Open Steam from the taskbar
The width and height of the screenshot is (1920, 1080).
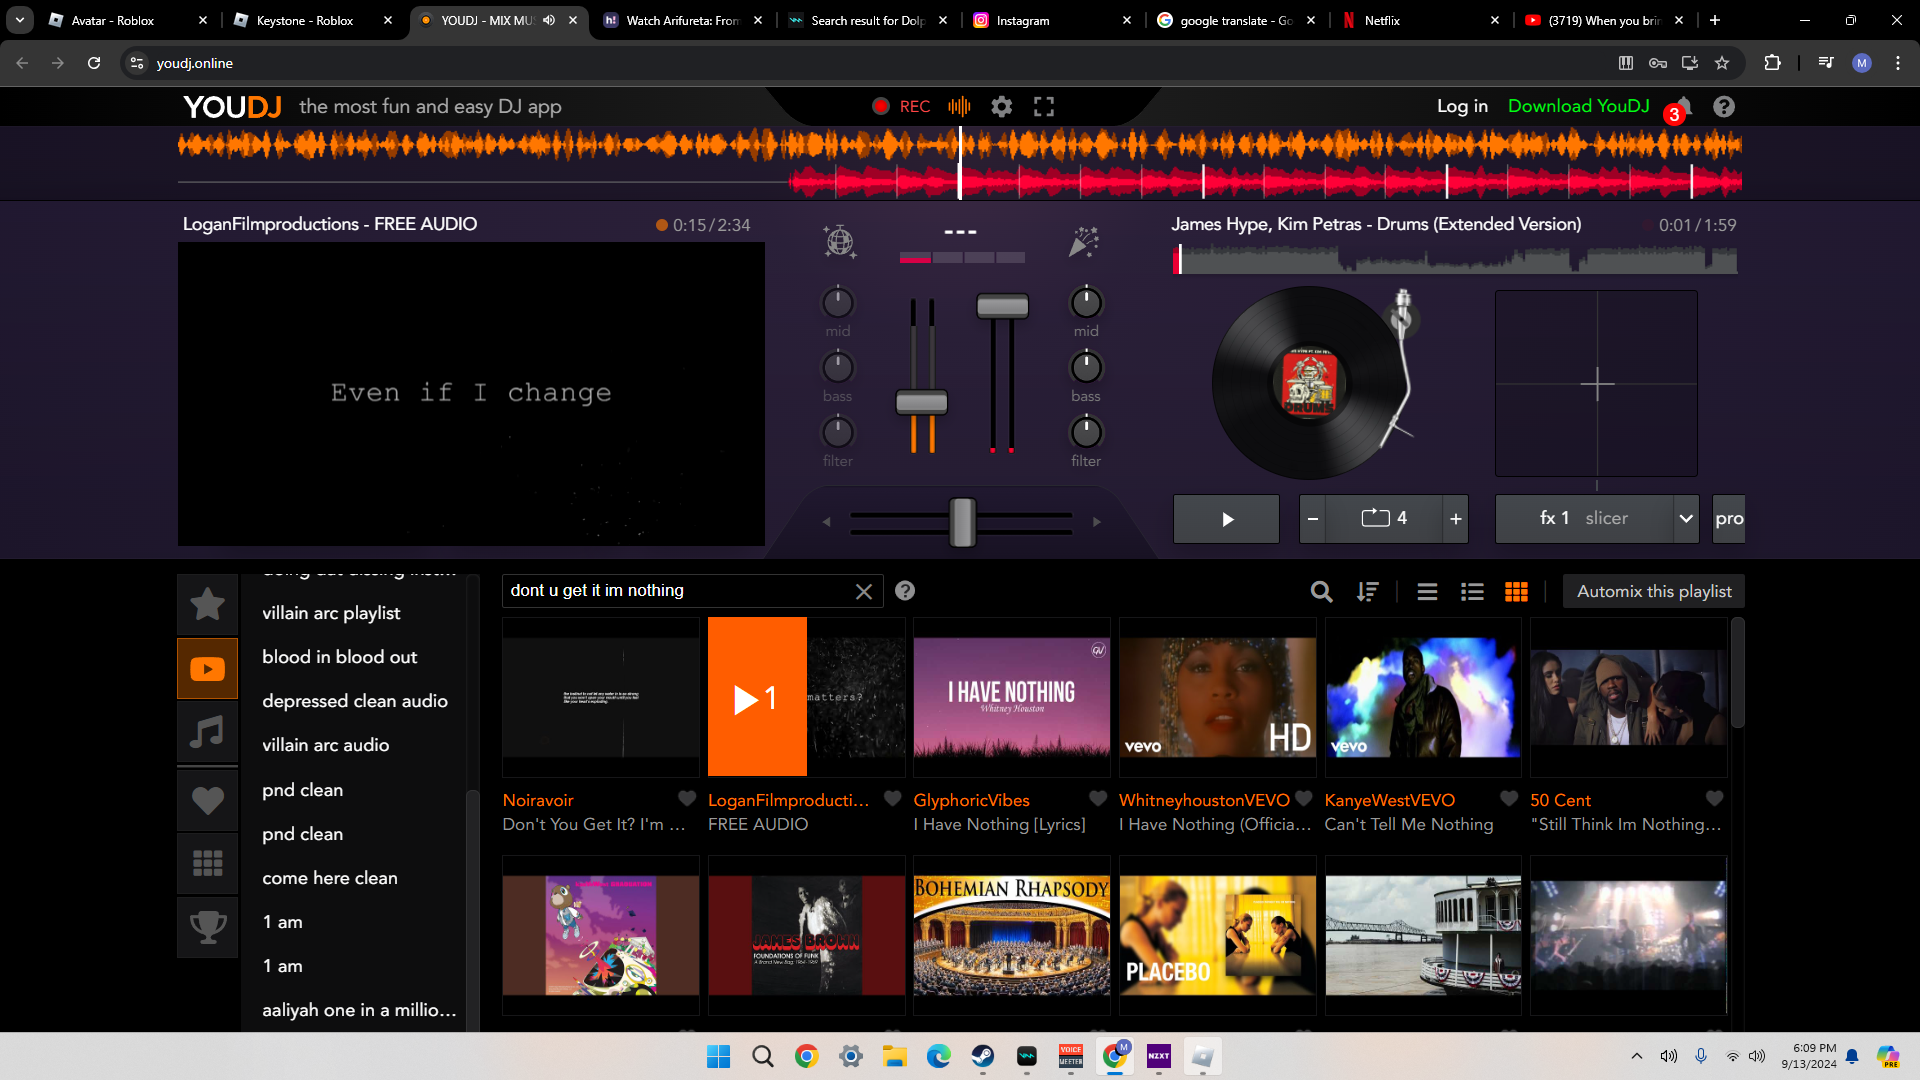pos(983,1056)
